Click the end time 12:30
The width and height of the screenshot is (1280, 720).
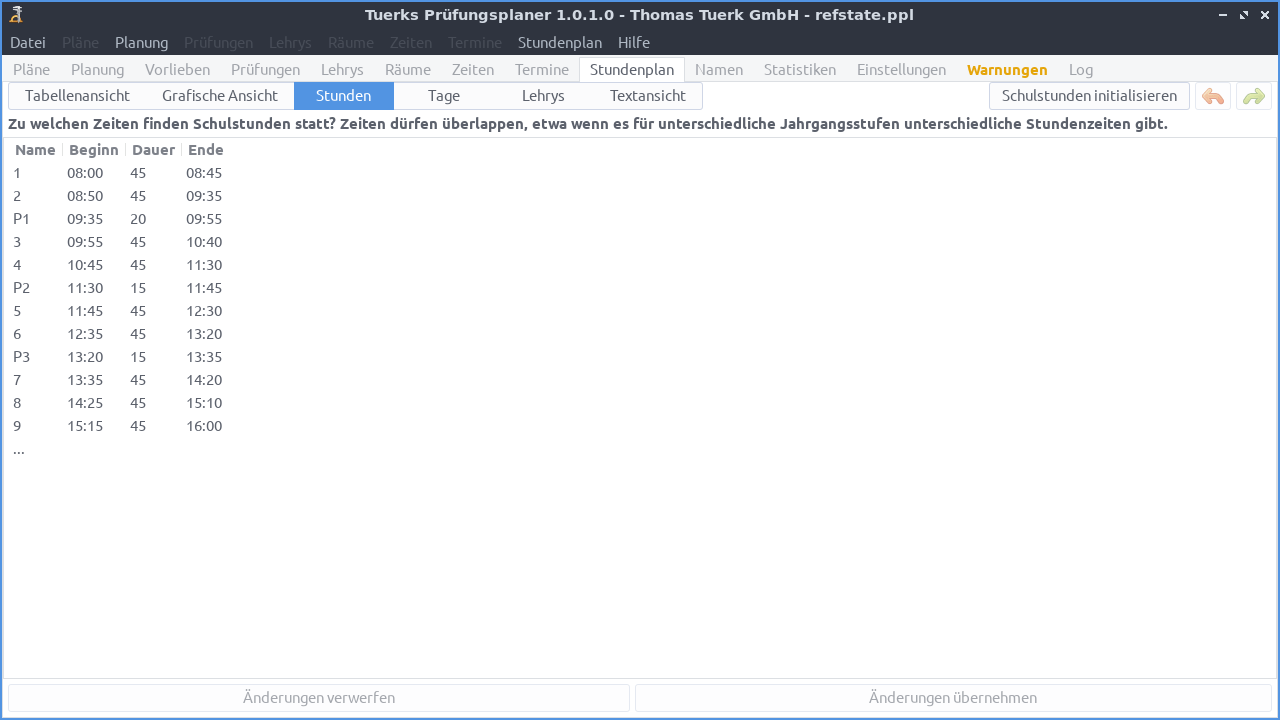[x=204, y=311]
